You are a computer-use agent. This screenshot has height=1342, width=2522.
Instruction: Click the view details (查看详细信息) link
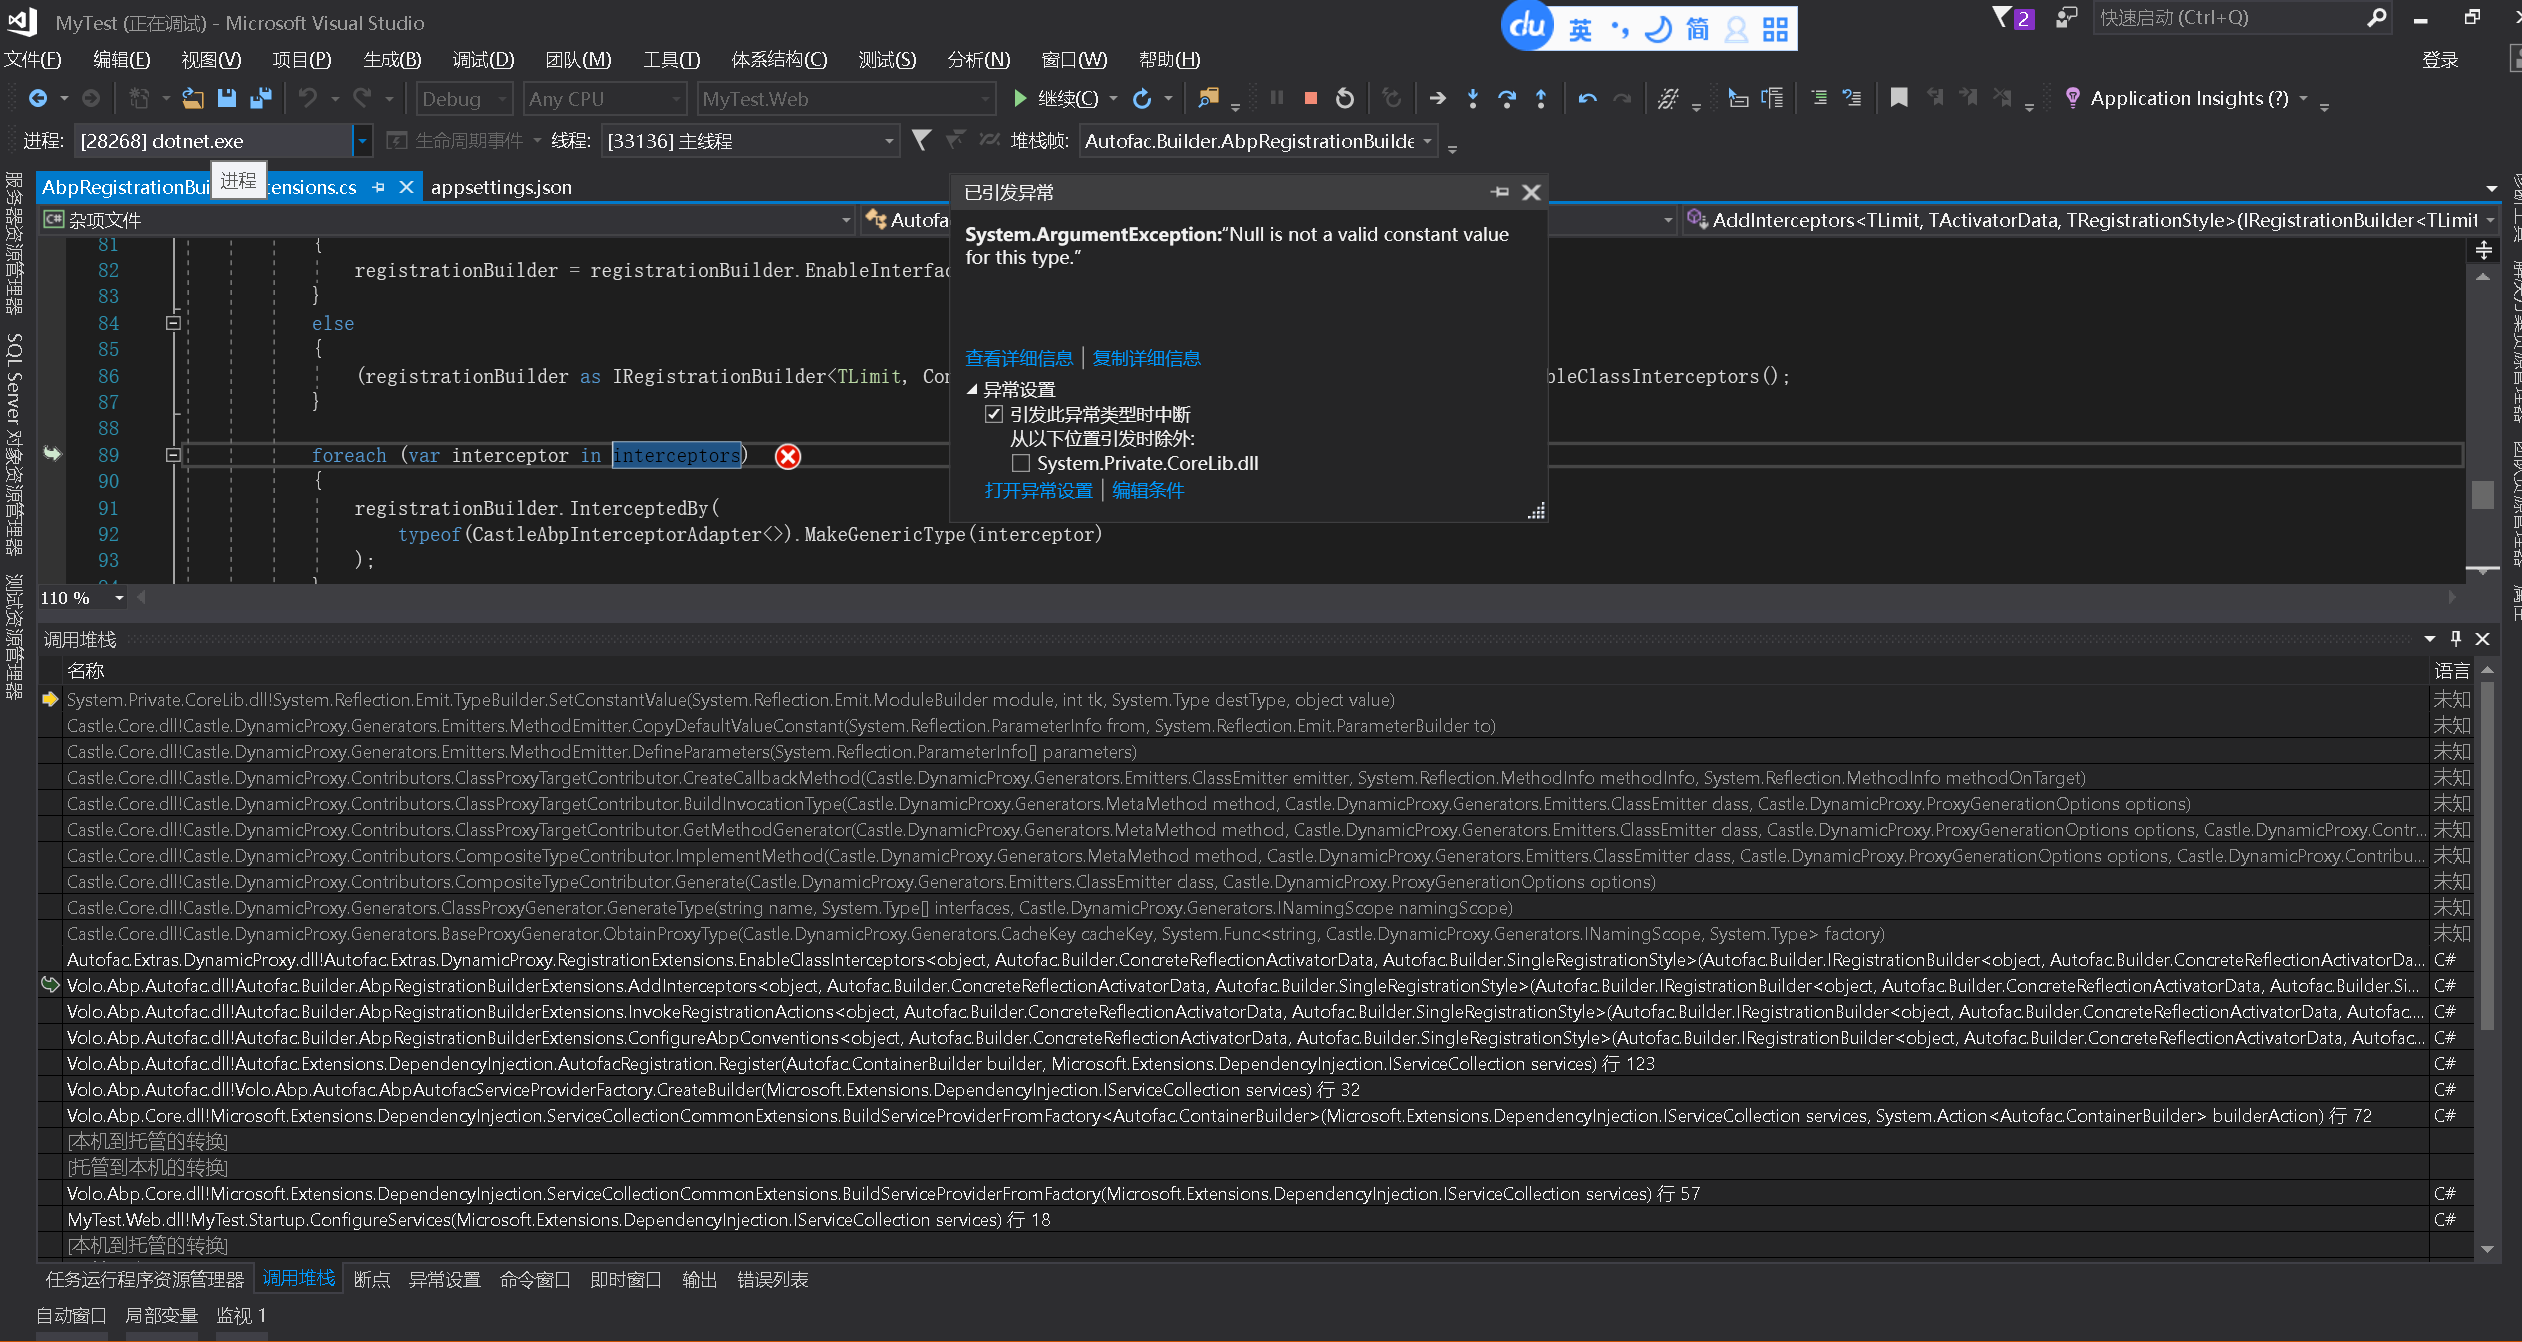(x=1018, y=358)
